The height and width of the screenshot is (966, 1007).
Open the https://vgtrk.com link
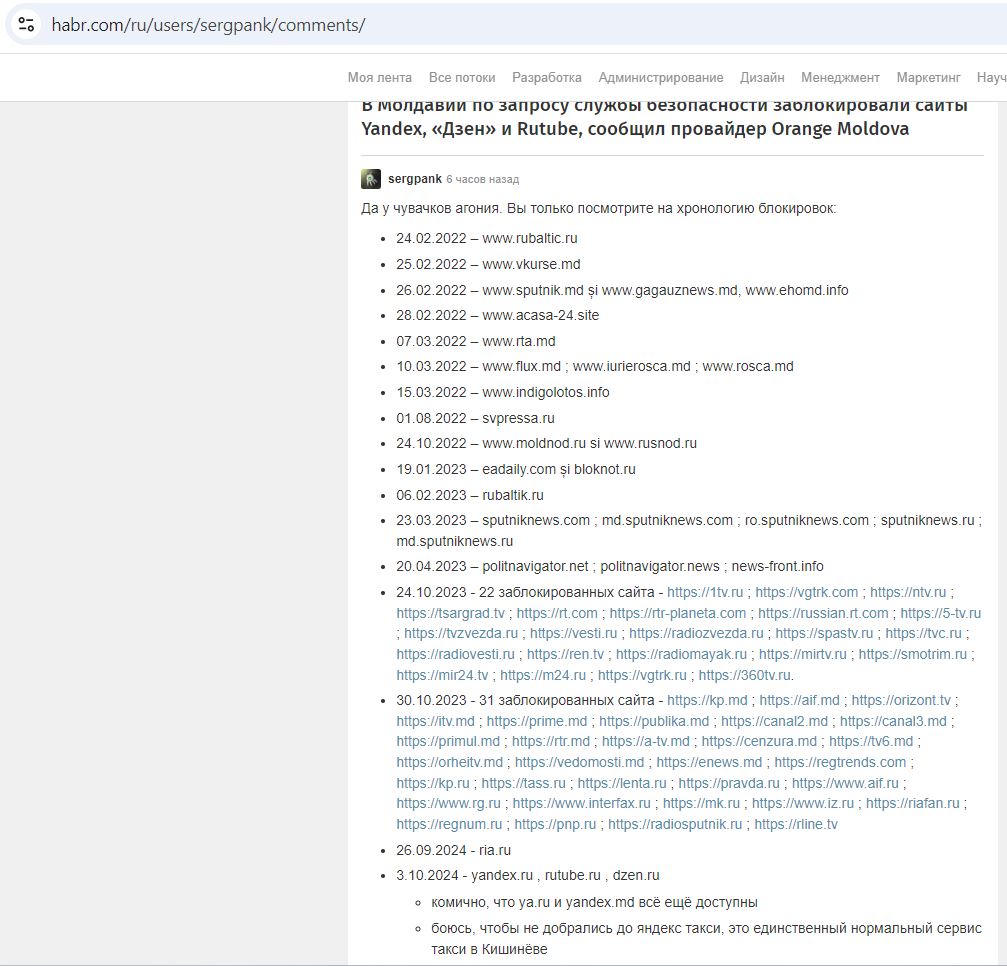pos(806,592)
